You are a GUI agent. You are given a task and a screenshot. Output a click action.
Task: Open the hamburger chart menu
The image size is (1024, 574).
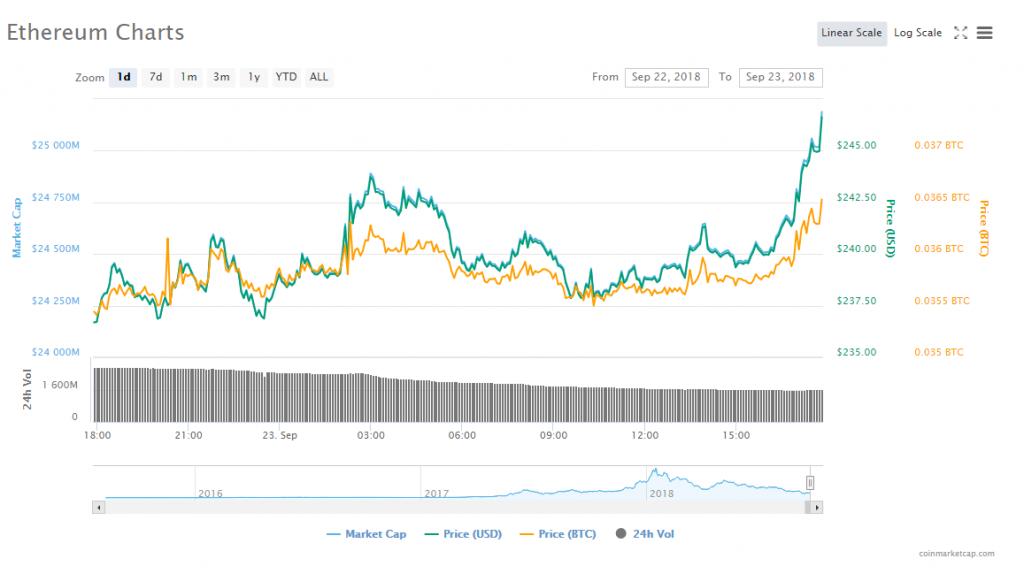985,33
